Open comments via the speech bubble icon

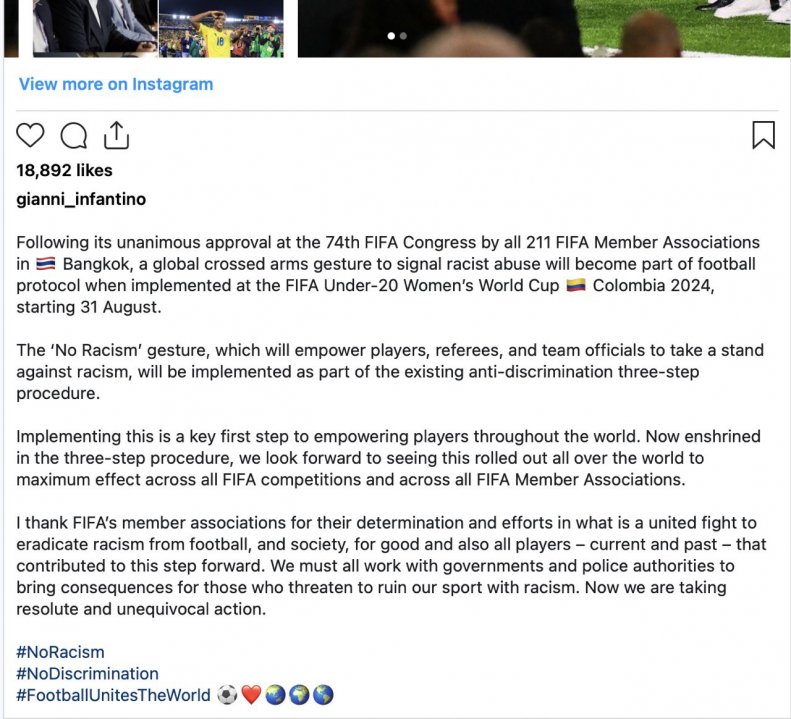(73, 135)
